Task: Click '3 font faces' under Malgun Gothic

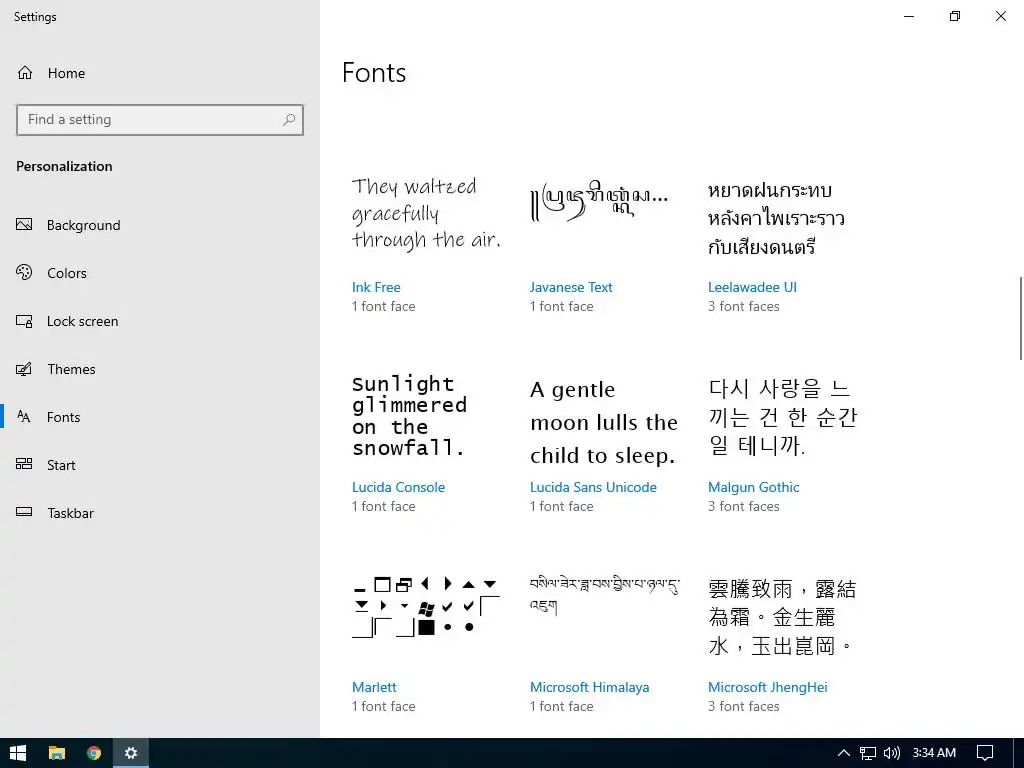Action: (x=744, y=506)
